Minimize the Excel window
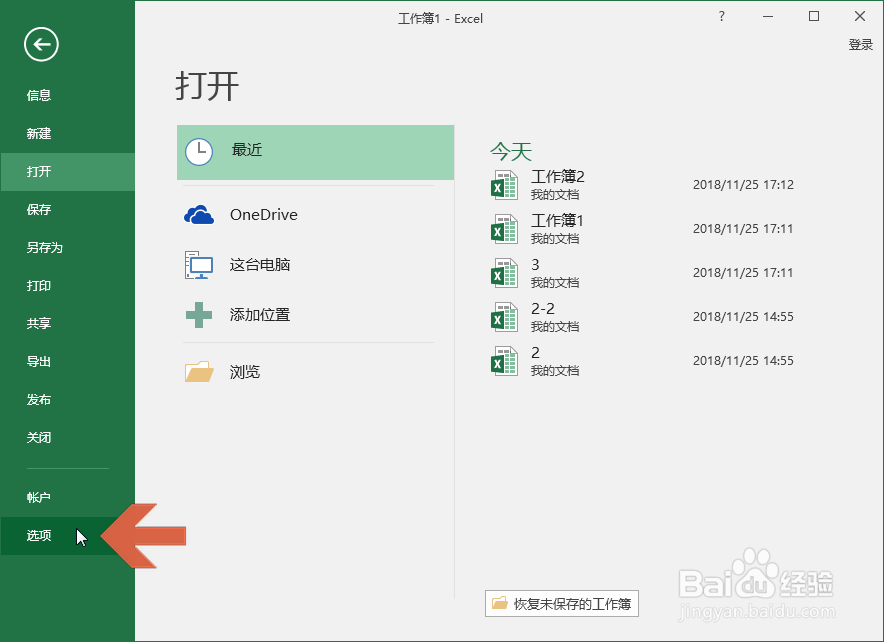The height and width of the screenshot is (642, 884). coord(767,16)
